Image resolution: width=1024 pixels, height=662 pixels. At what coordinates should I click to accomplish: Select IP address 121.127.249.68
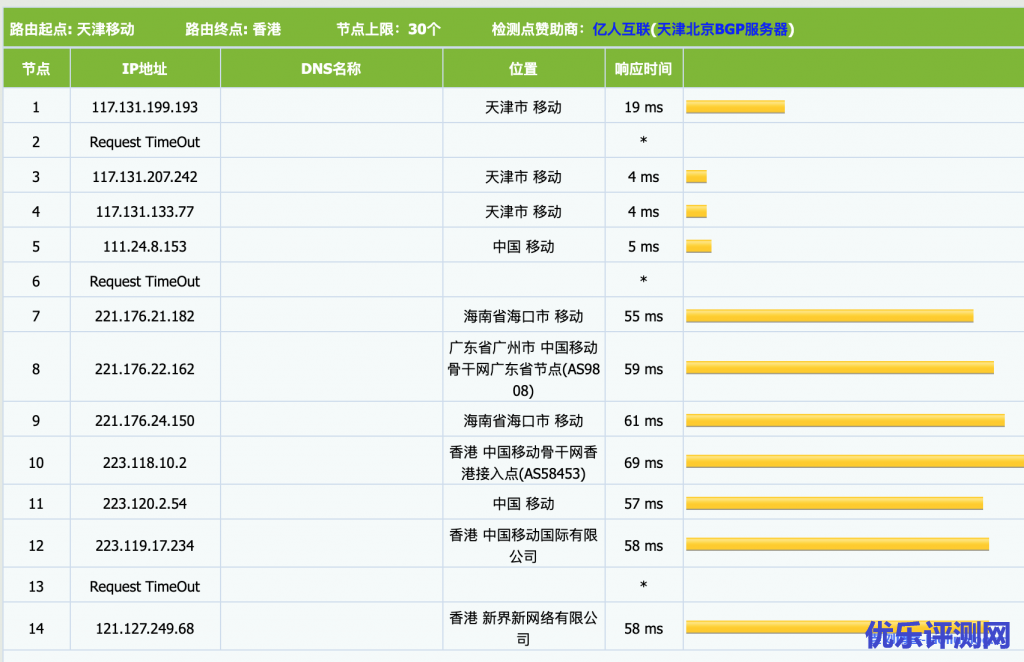145,628
